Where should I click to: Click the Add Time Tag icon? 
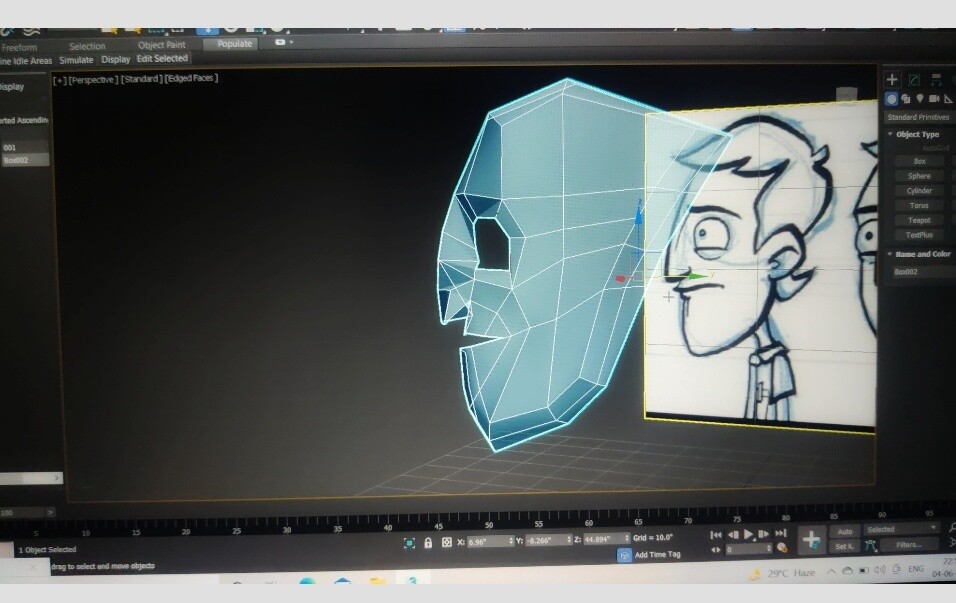[624, 556]
